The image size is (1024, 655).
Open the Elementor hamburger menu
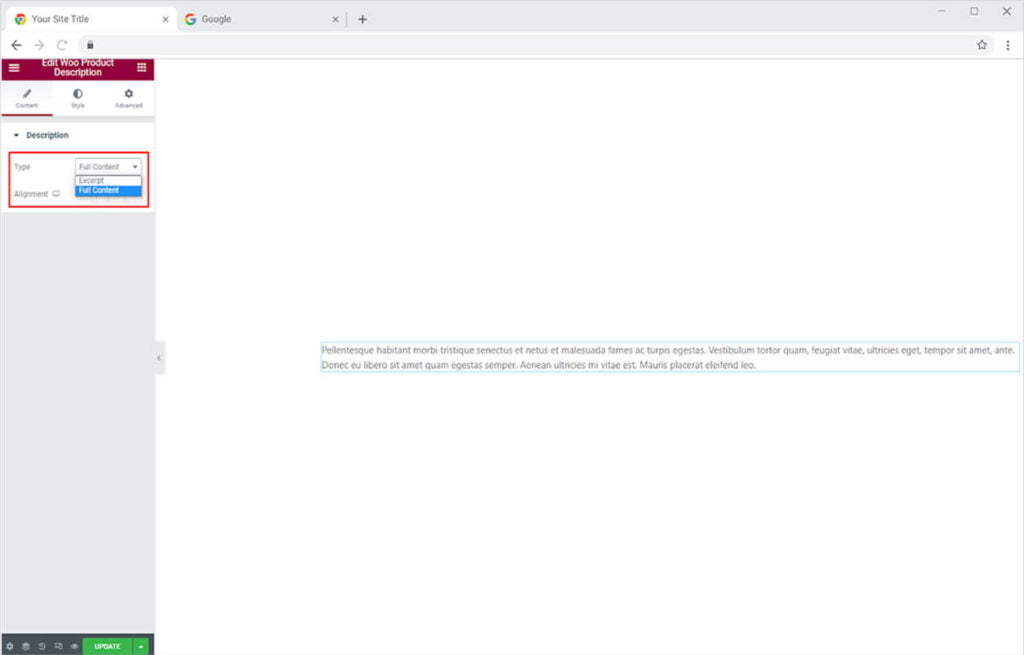[14, 68]
